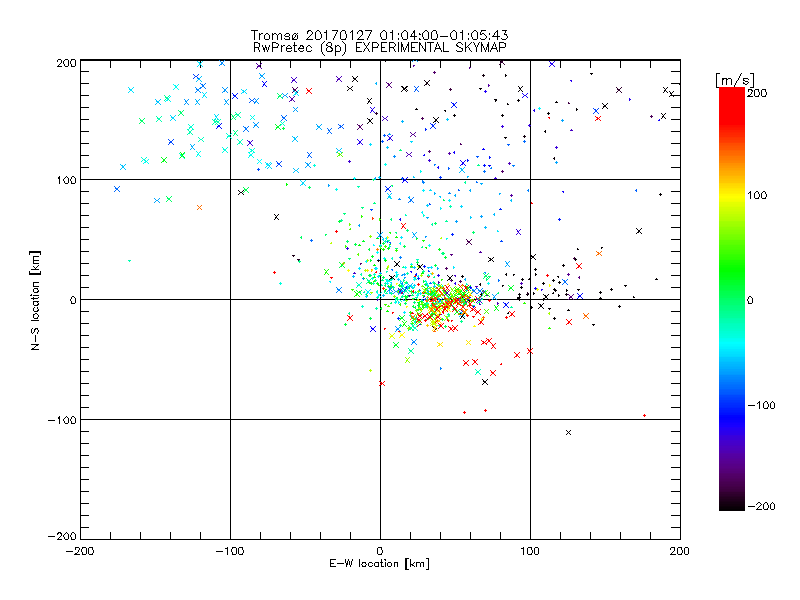800x600 pixels.
Task: Click the -200 tick label on N-S axis
Action: [62, 536]
